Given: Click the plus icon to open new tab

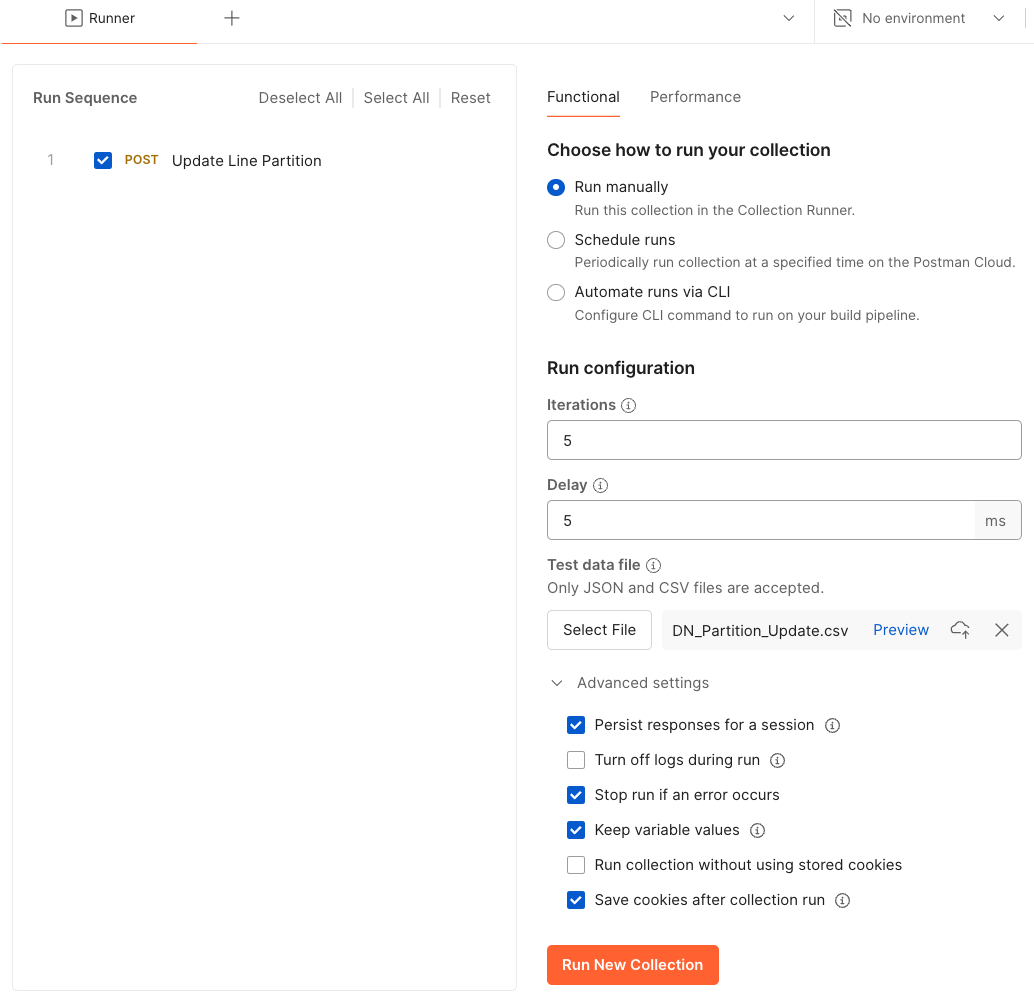Looking at the screenshot, I should [231, 18].
